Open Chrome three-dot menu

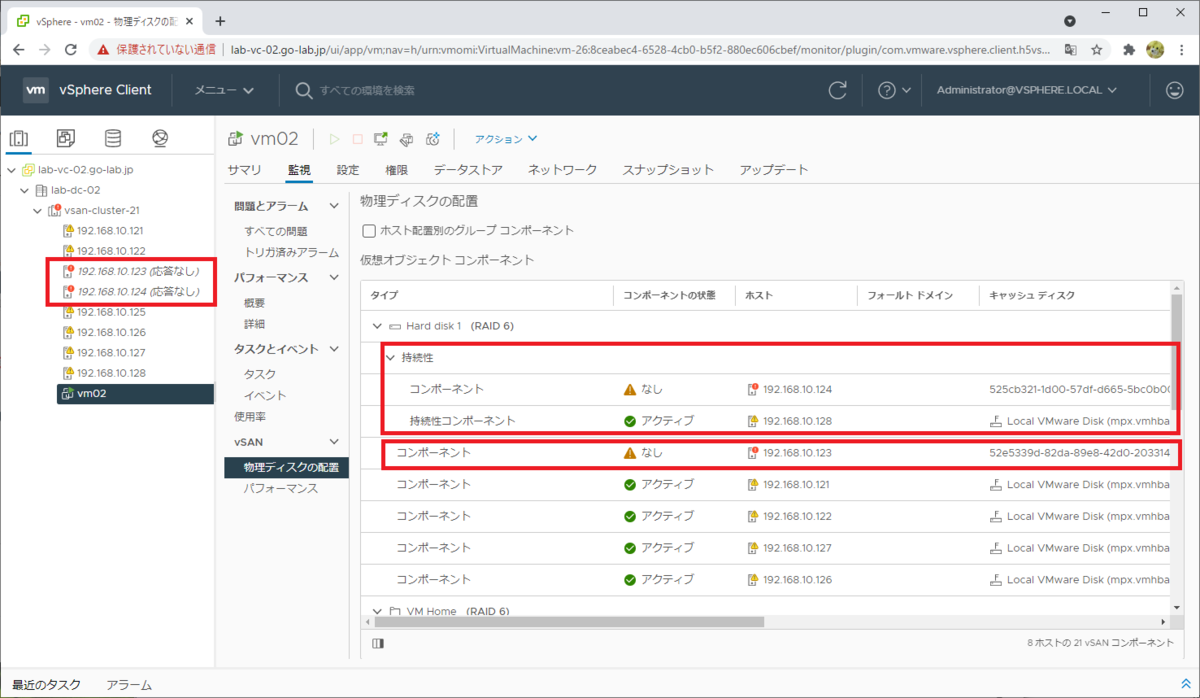[x=1181, y=49]
